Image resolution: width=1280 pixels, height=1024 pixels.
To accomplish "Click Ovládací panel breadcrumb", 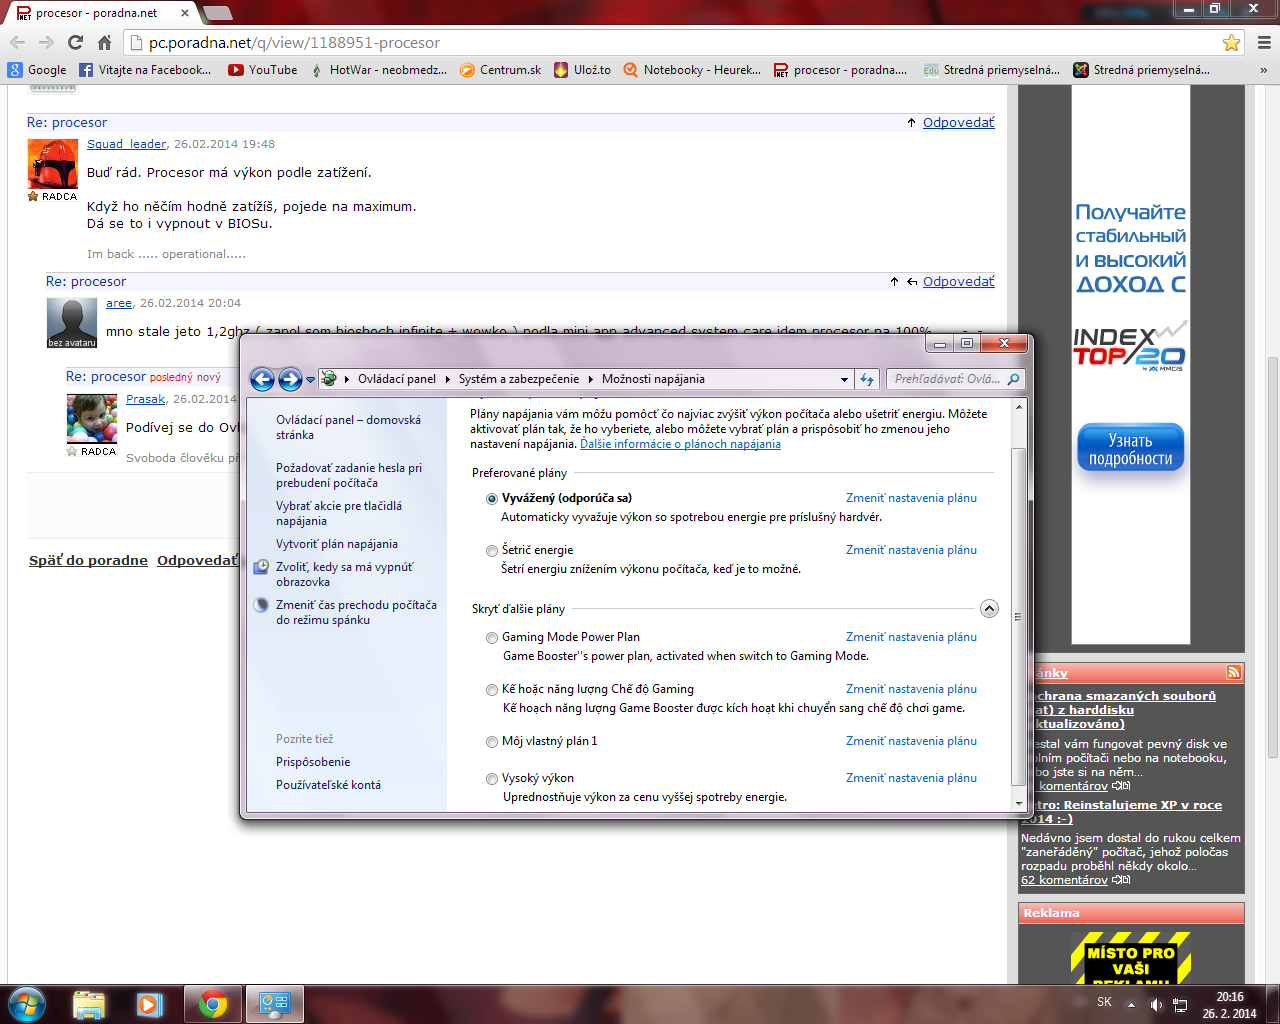I will pyautogui.click(x=397, y=379).
